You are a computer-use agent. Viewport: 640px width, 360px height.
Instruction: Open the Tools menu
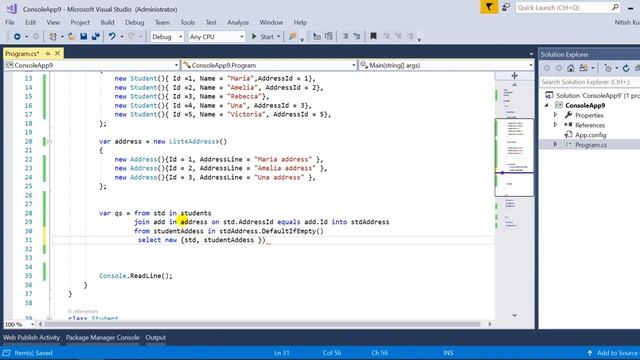tap(187, 22)
